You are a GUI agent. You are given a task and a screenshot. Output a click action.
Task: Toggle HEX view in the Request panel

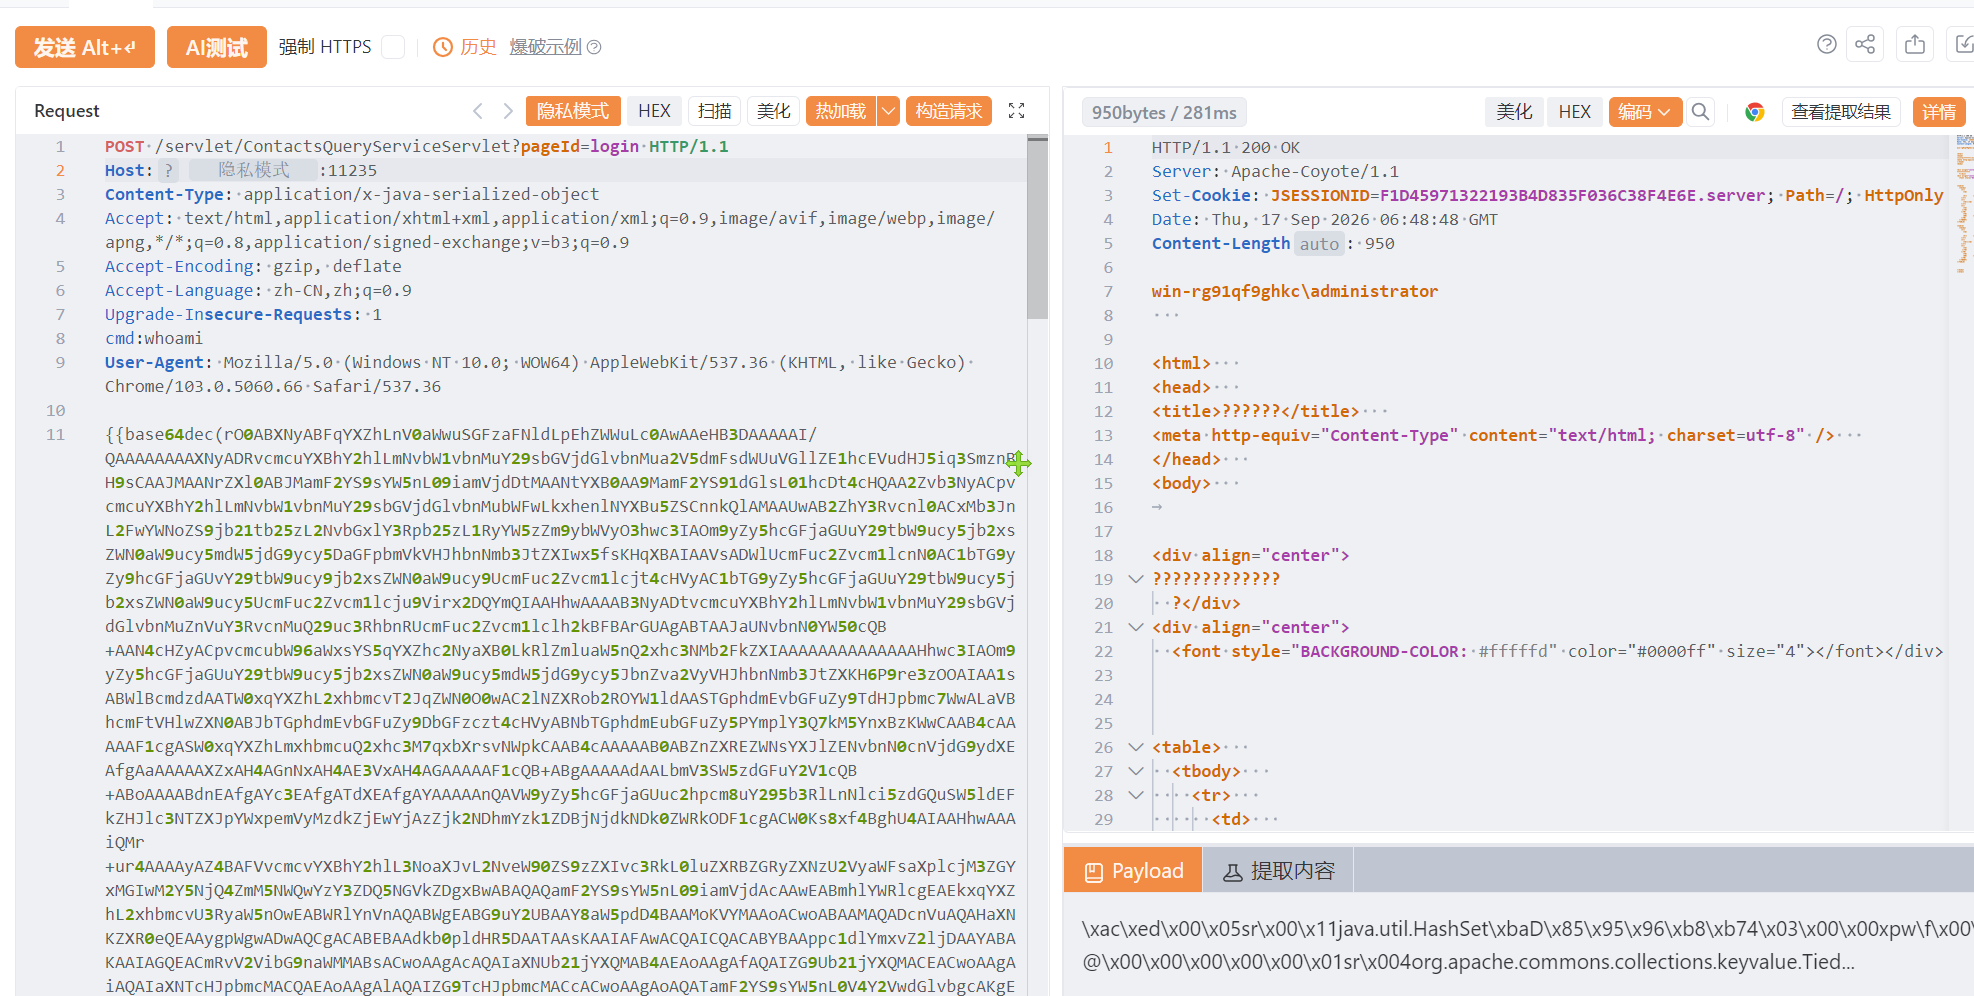(x=655, y=111)
